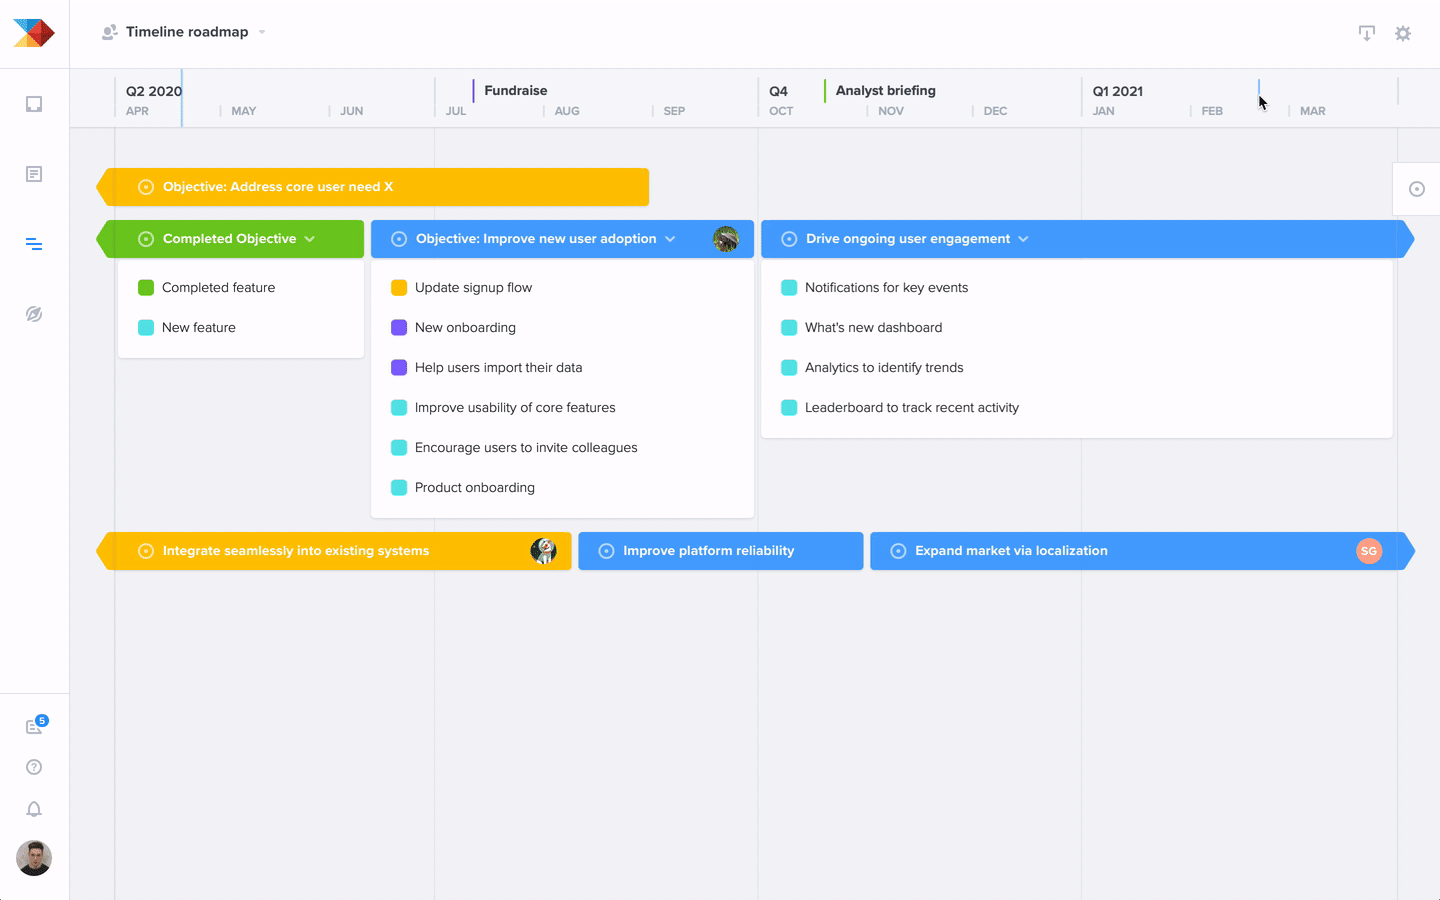This screenshot has height=900, width=1440.
Task: Open the whiteboards panel in the sidebar
Action: (33, 103)
